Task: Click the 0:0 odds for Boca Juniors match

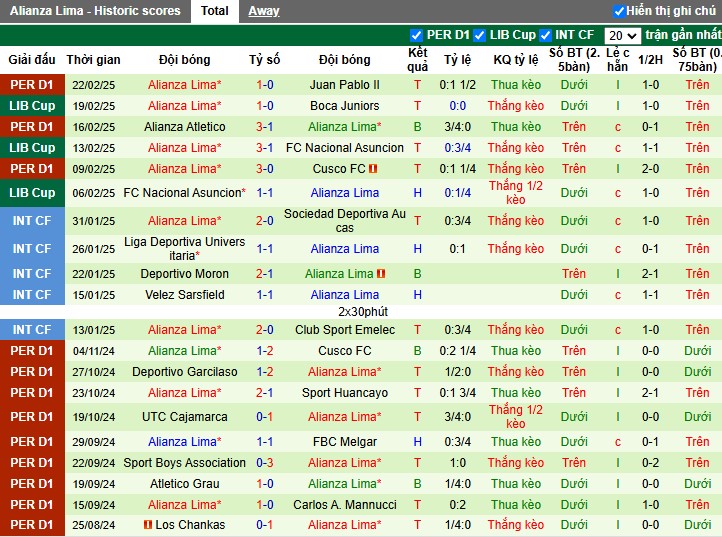Action: [x=457, y=106]
